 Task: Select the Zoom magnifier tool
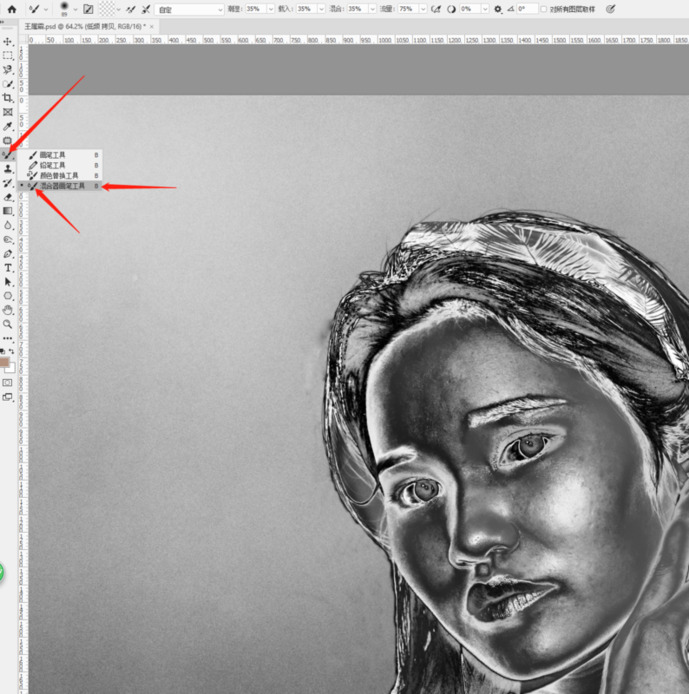8,324
